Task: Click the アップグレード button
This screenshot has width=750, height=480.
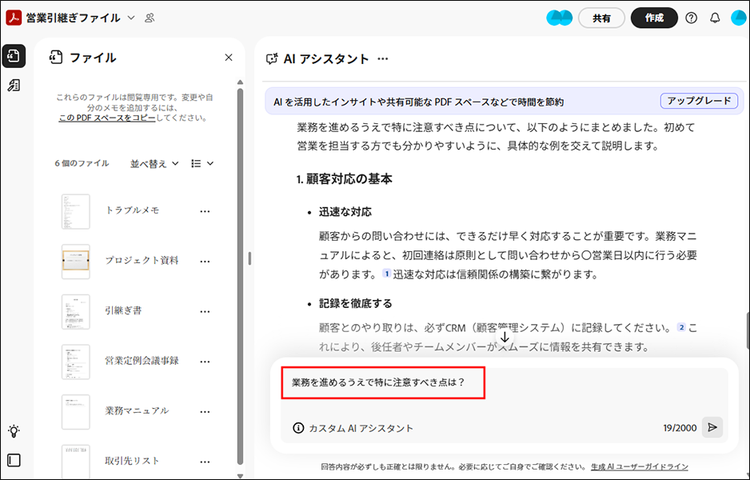Action: coord(699,101)
